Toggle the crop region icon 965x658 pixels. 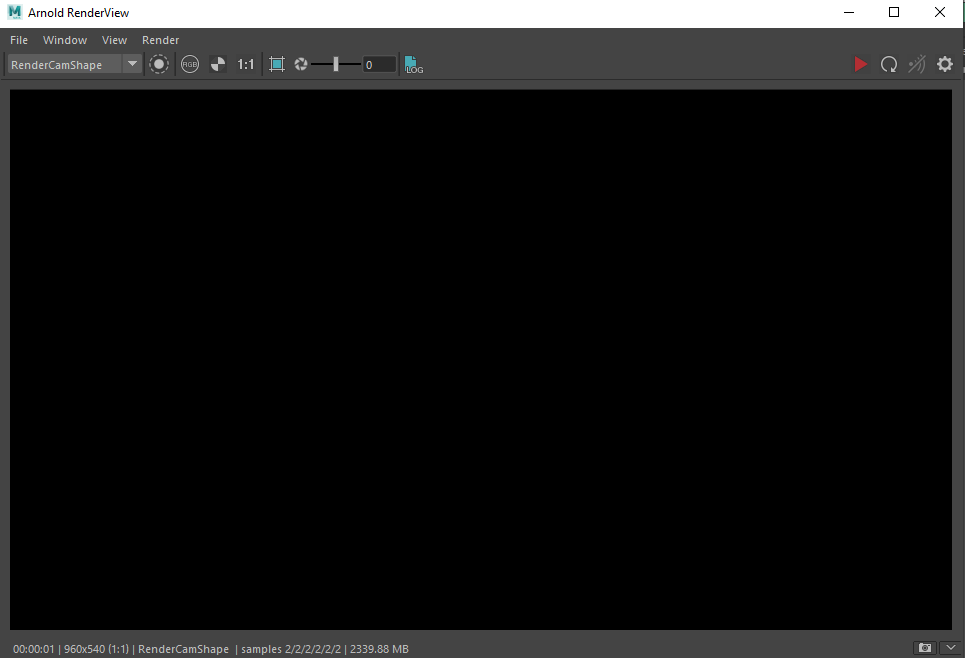tap(277, 64)
